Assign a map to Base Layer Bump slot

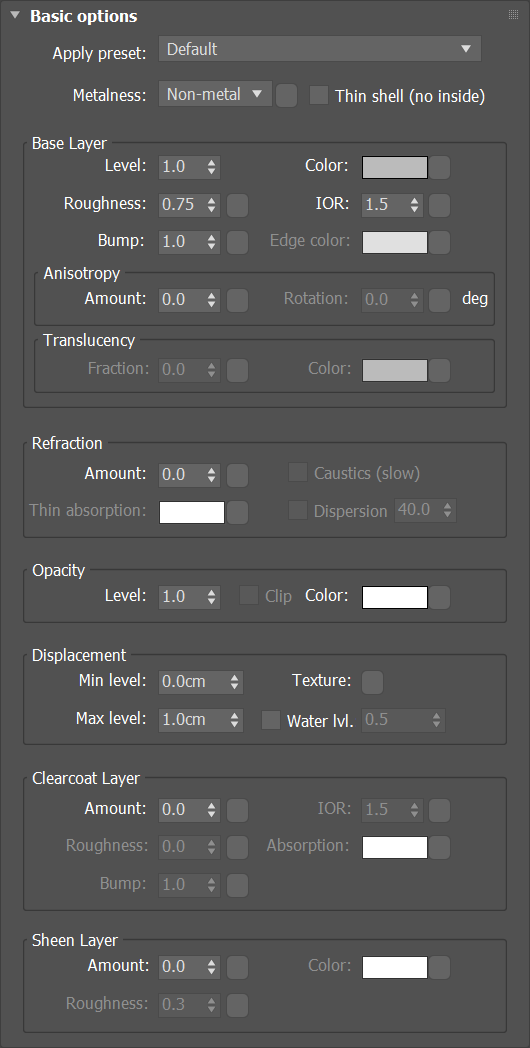click(237, 242)
